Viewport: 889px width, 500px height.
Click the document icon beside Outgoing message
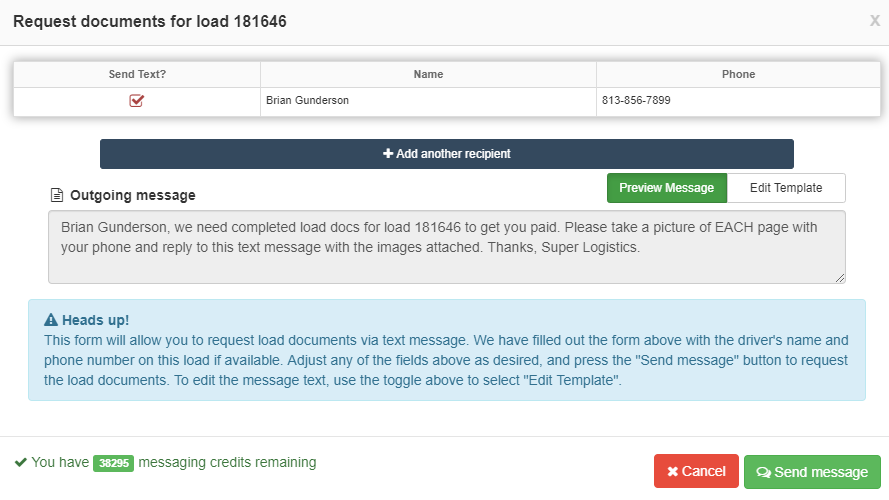(57, 196)
